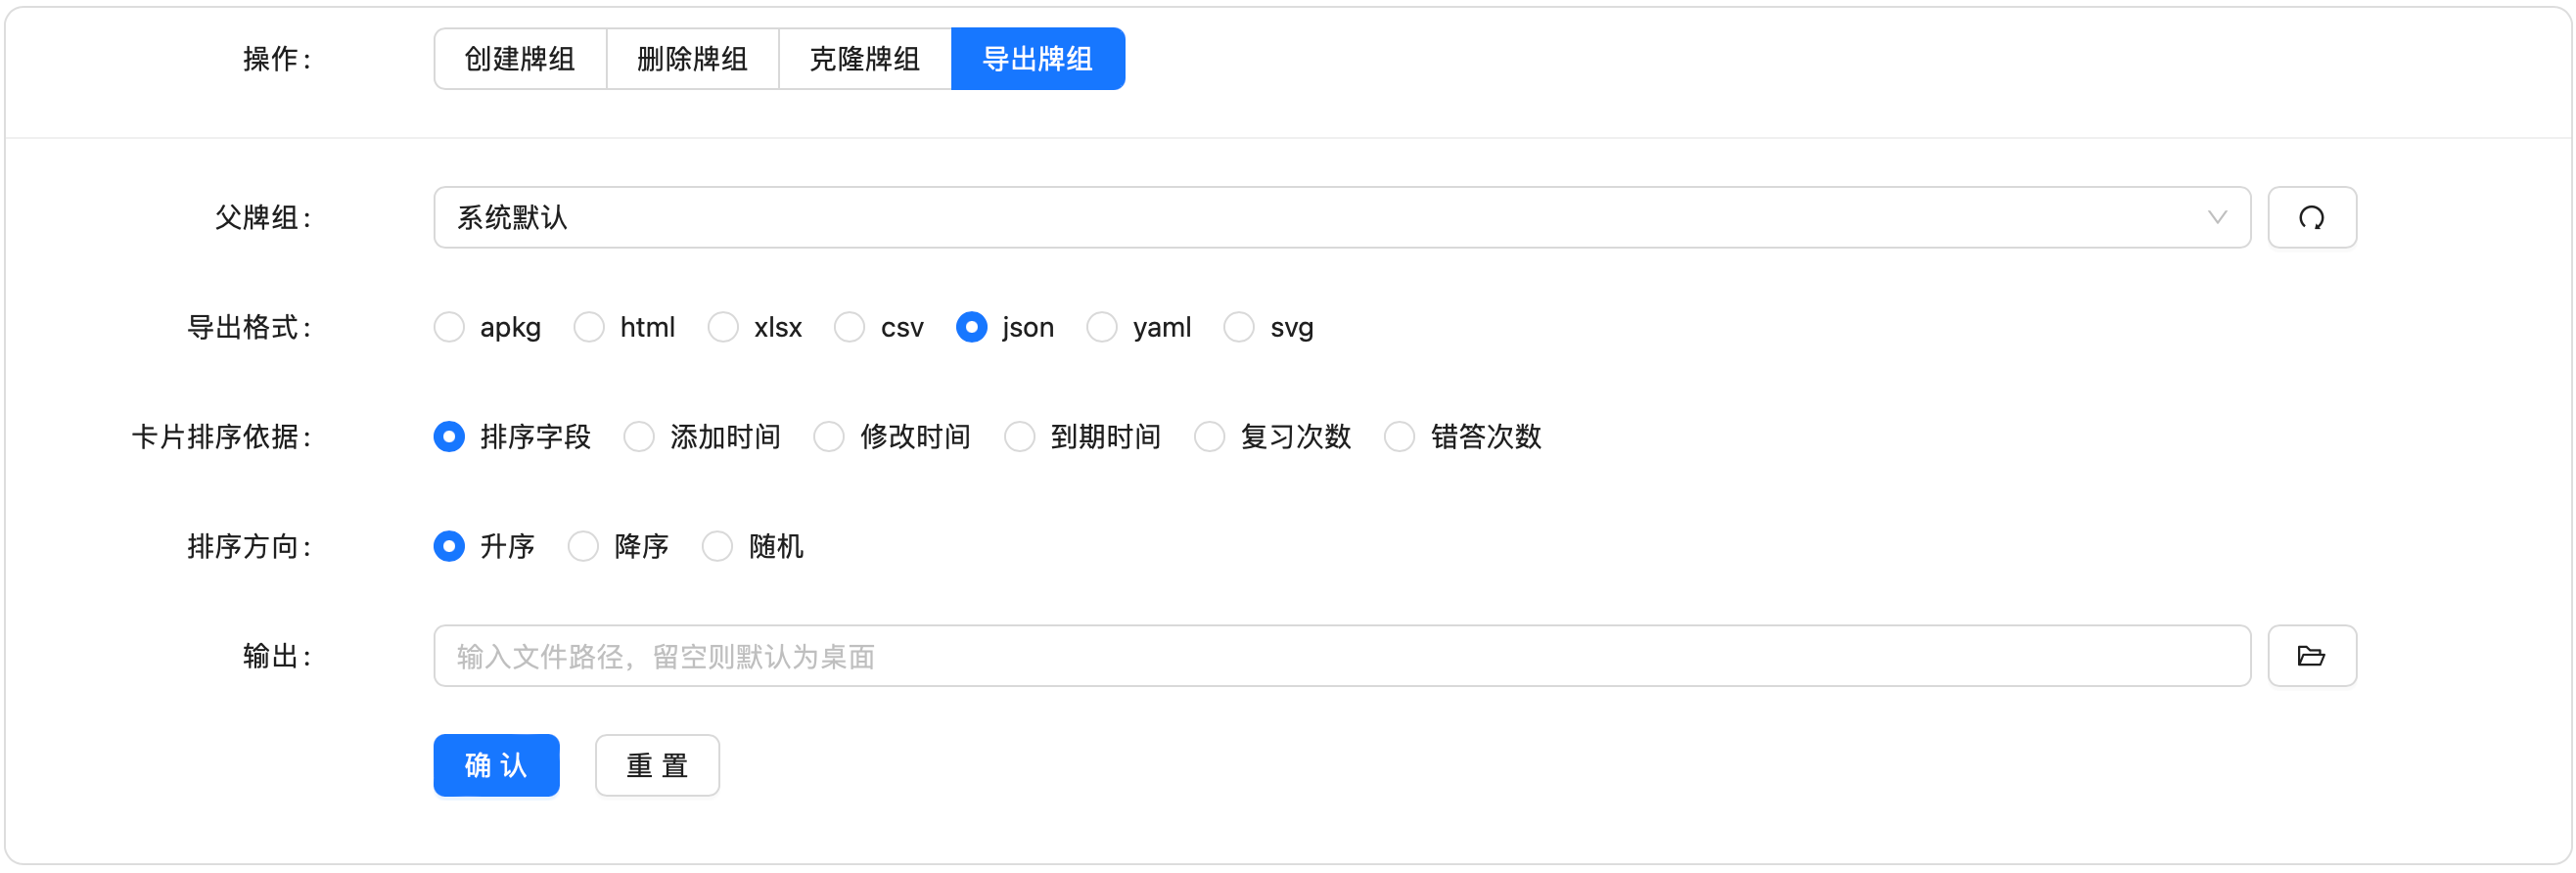Click the 输出 file path input field
Image resolution: width=2576 pixels, height=873 pixels.
coord(1342,656)
